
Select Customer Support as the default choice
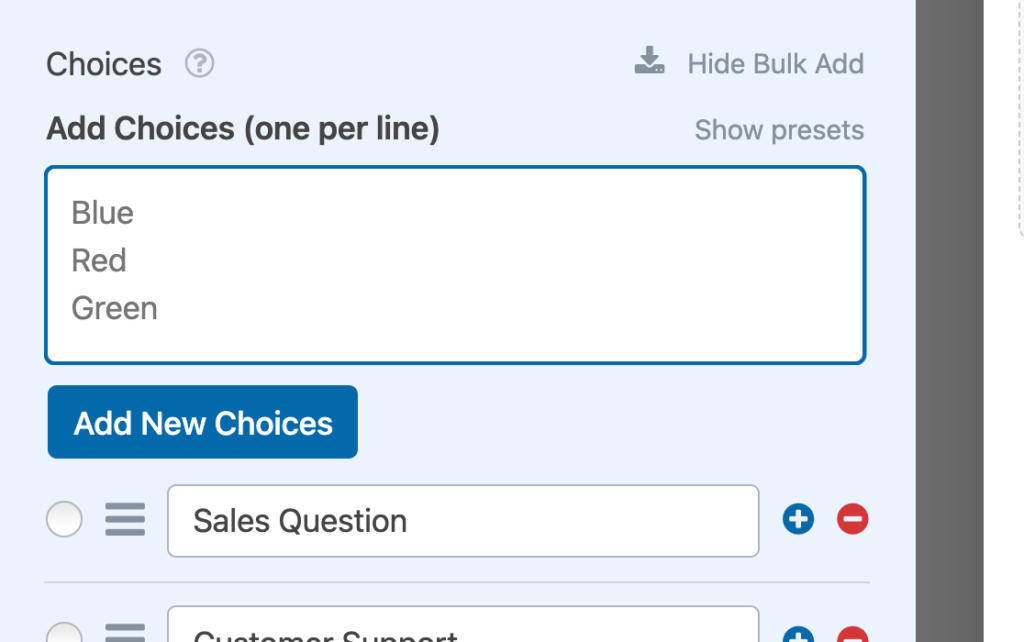64,634
